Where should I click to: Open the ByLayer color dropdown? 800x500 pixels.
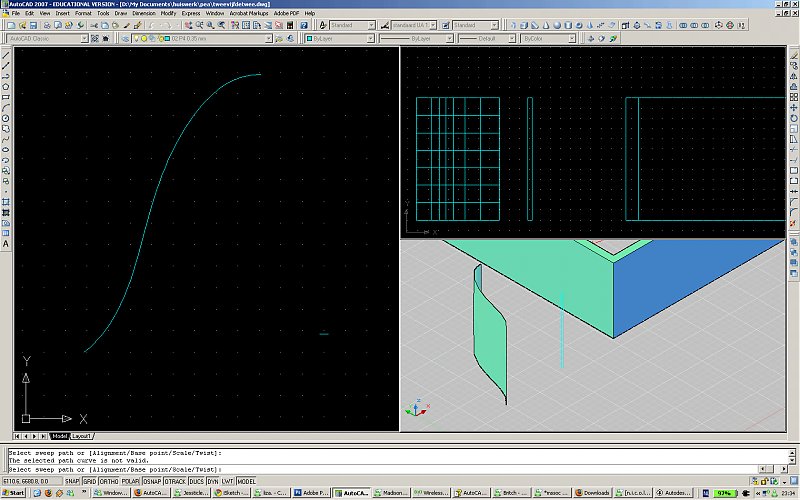point(370,38)
